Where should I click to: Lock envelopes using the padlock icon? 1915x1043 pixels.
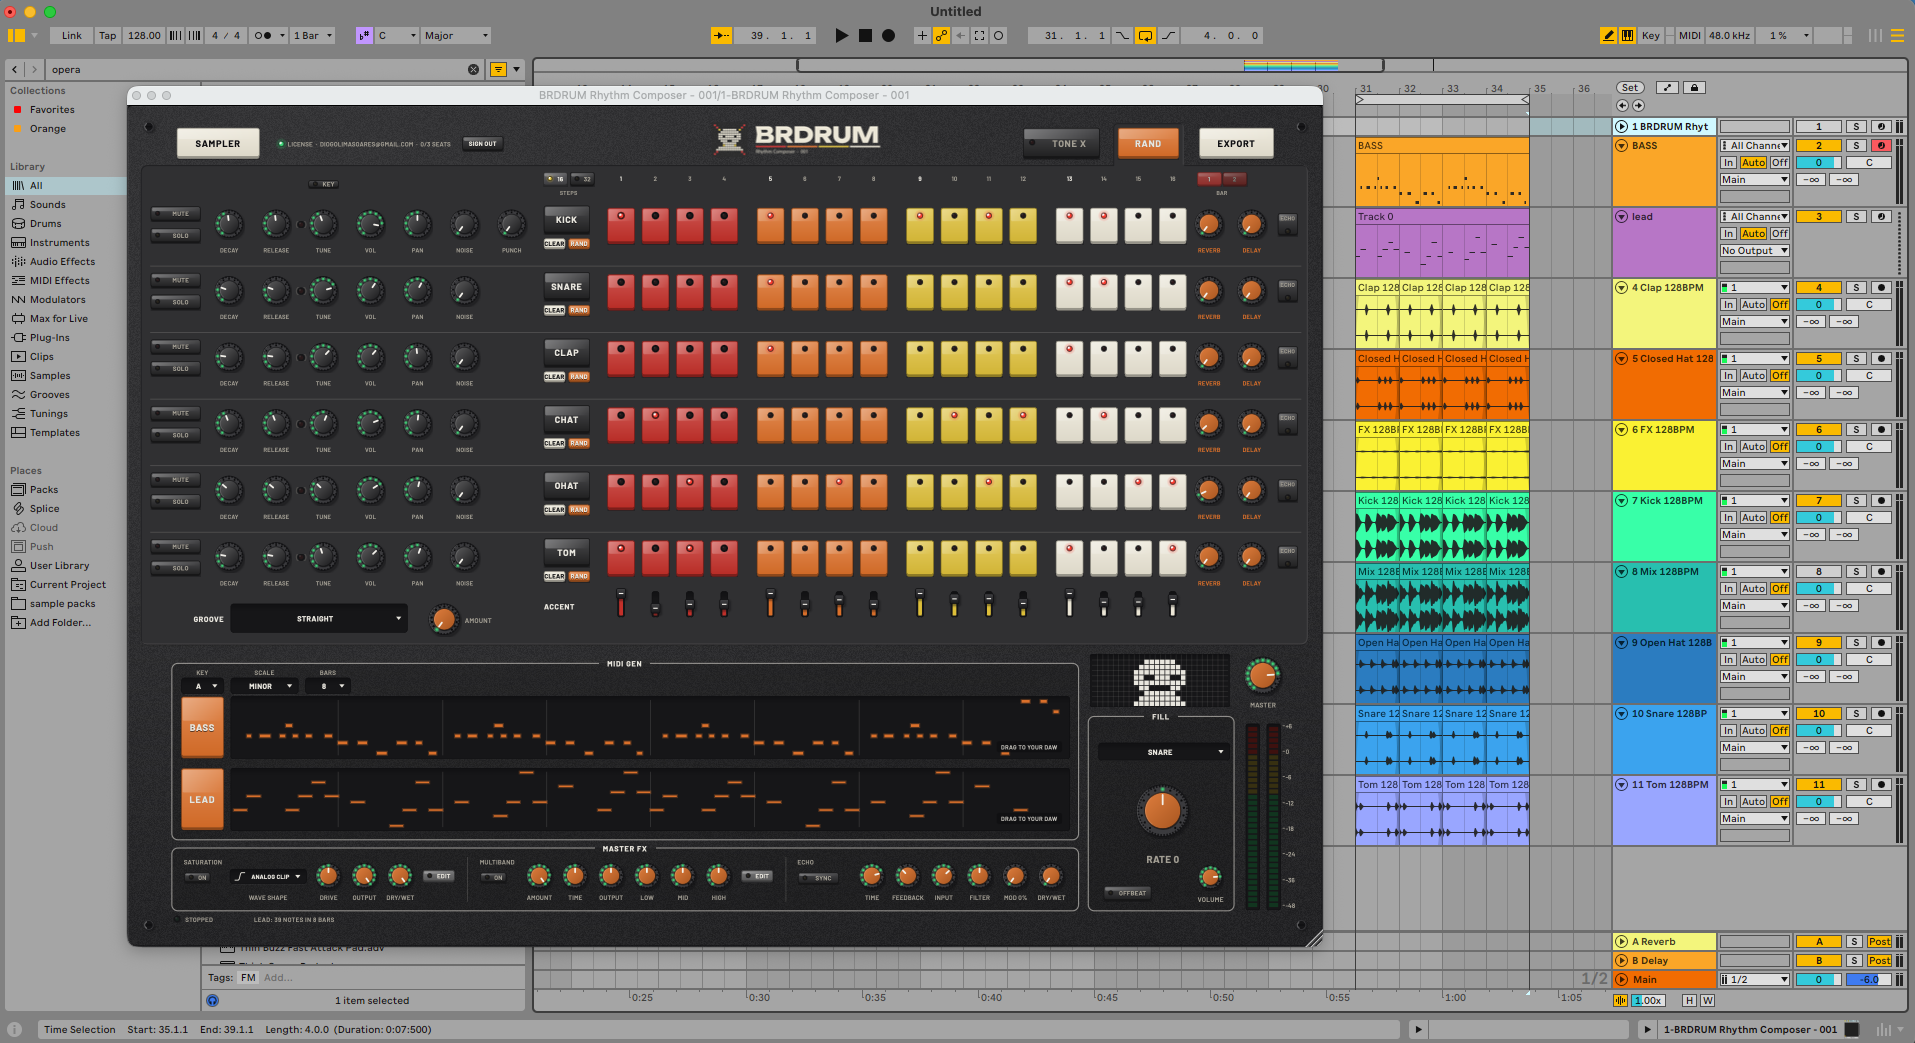[x=1694, y=88]
